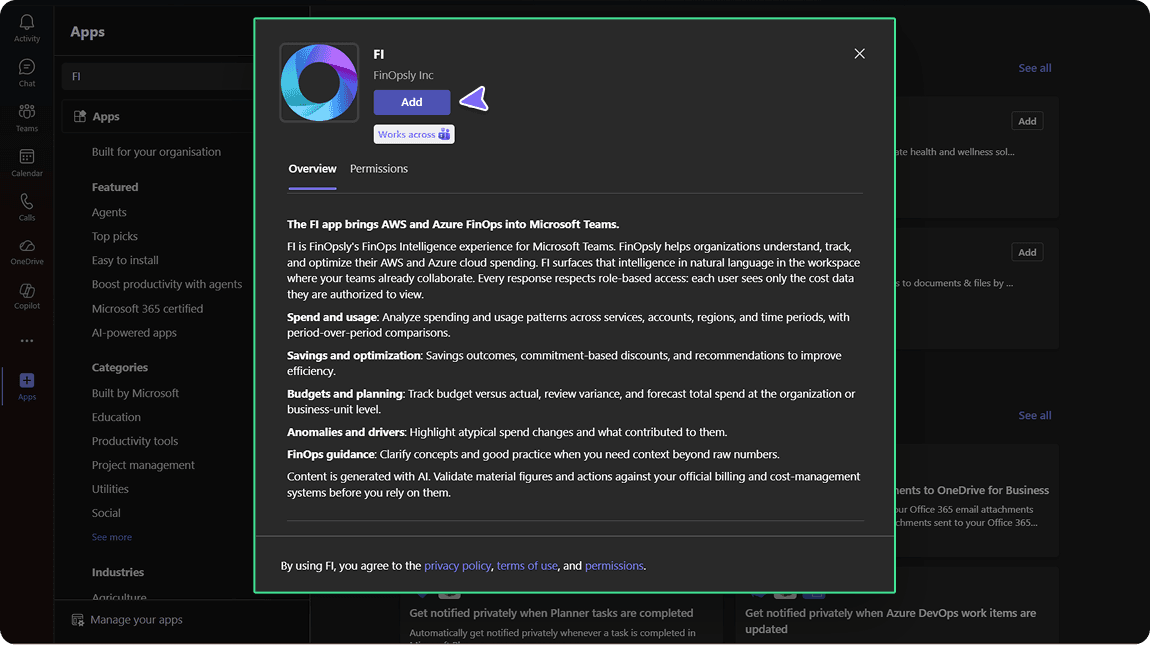Image resolution: width=1150 pixels, height=645 pixels.
Task: Select Boost productivity with agents
Action: (166, 284)
